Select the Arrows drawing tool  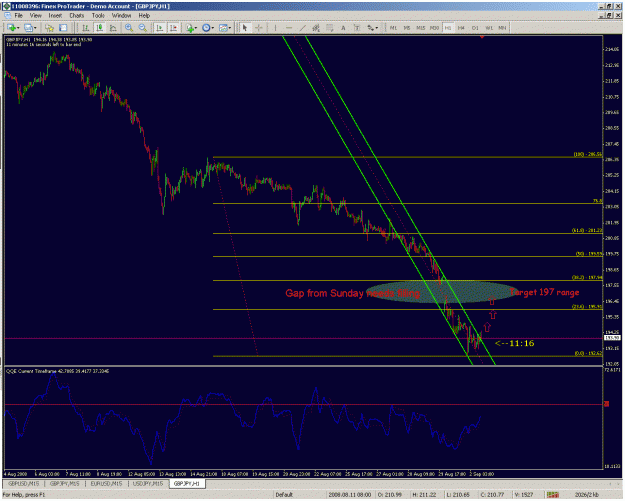370,28
